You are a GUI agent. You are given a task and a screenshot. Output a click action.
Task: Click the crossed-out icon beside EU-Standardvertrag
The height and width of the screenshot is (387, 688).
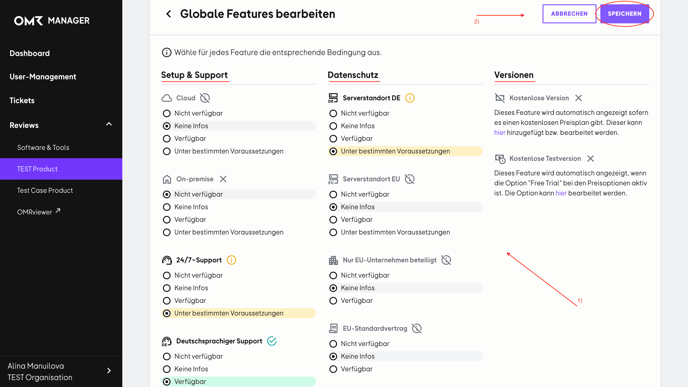pyautogui.click(x=417, y=328)
